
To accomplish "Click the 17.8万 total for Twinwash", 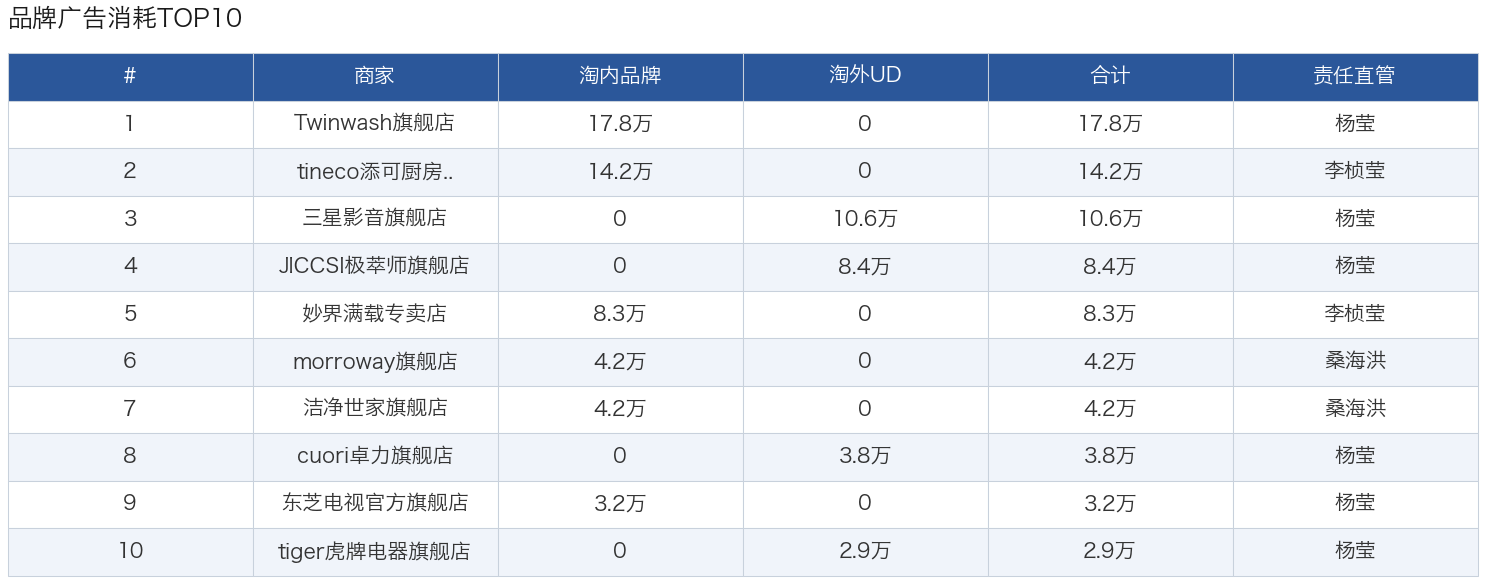I will point(1110,123).
